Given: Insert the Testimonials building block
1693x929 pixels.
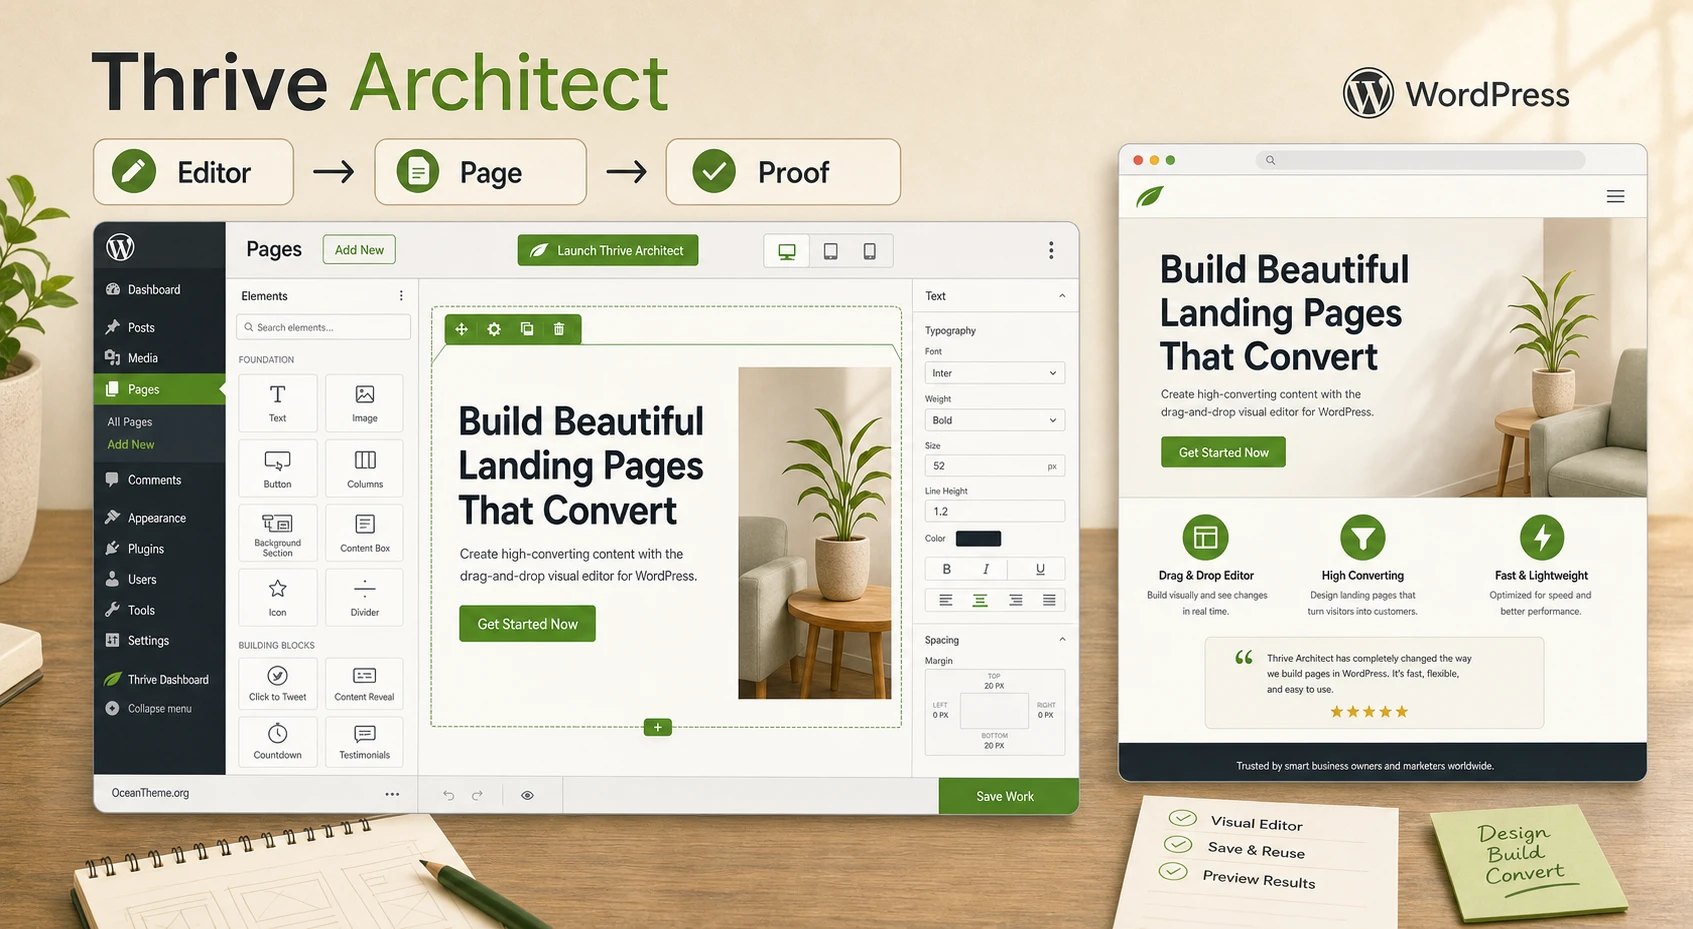Looking at the screenshot, I should click(365, 741).
